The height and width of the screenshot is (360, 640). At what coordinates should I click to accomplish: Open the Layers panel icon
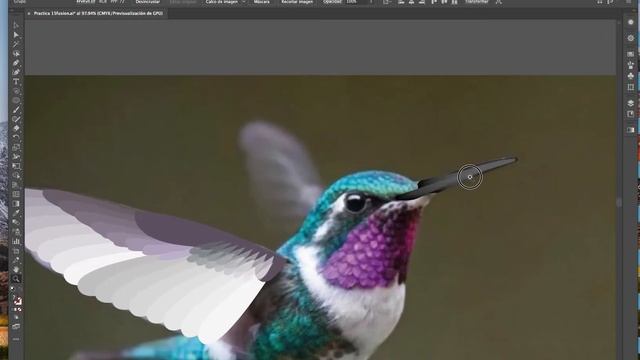631,103
